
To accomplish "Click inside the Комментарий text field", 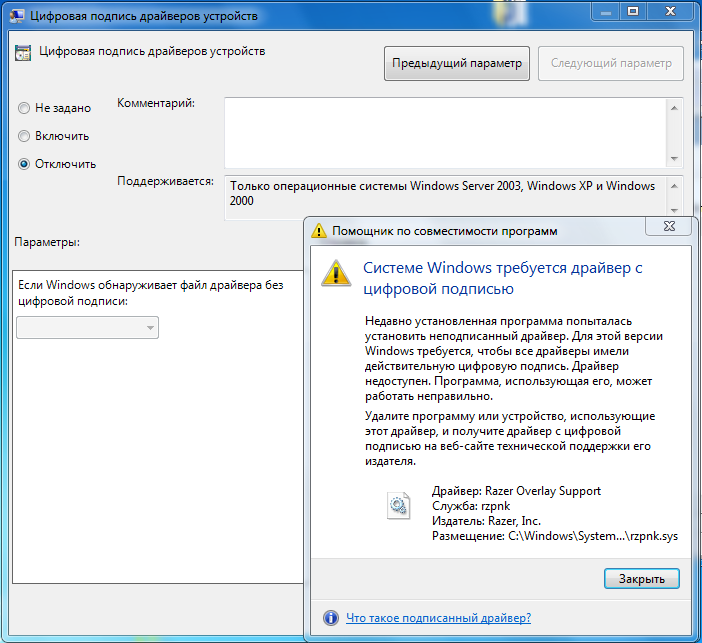I will 445,133.
